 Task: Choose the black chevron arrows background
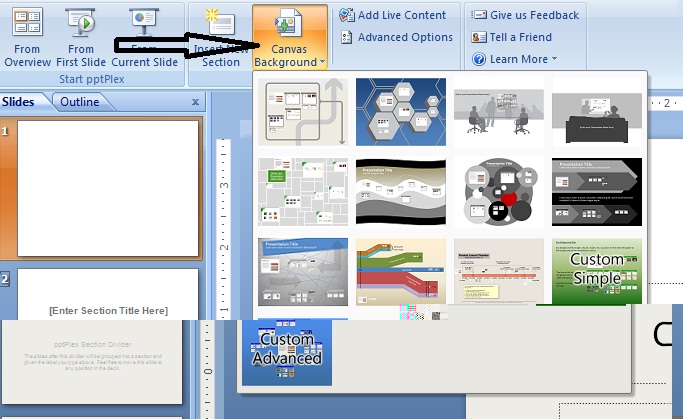(x=597, y=192)
